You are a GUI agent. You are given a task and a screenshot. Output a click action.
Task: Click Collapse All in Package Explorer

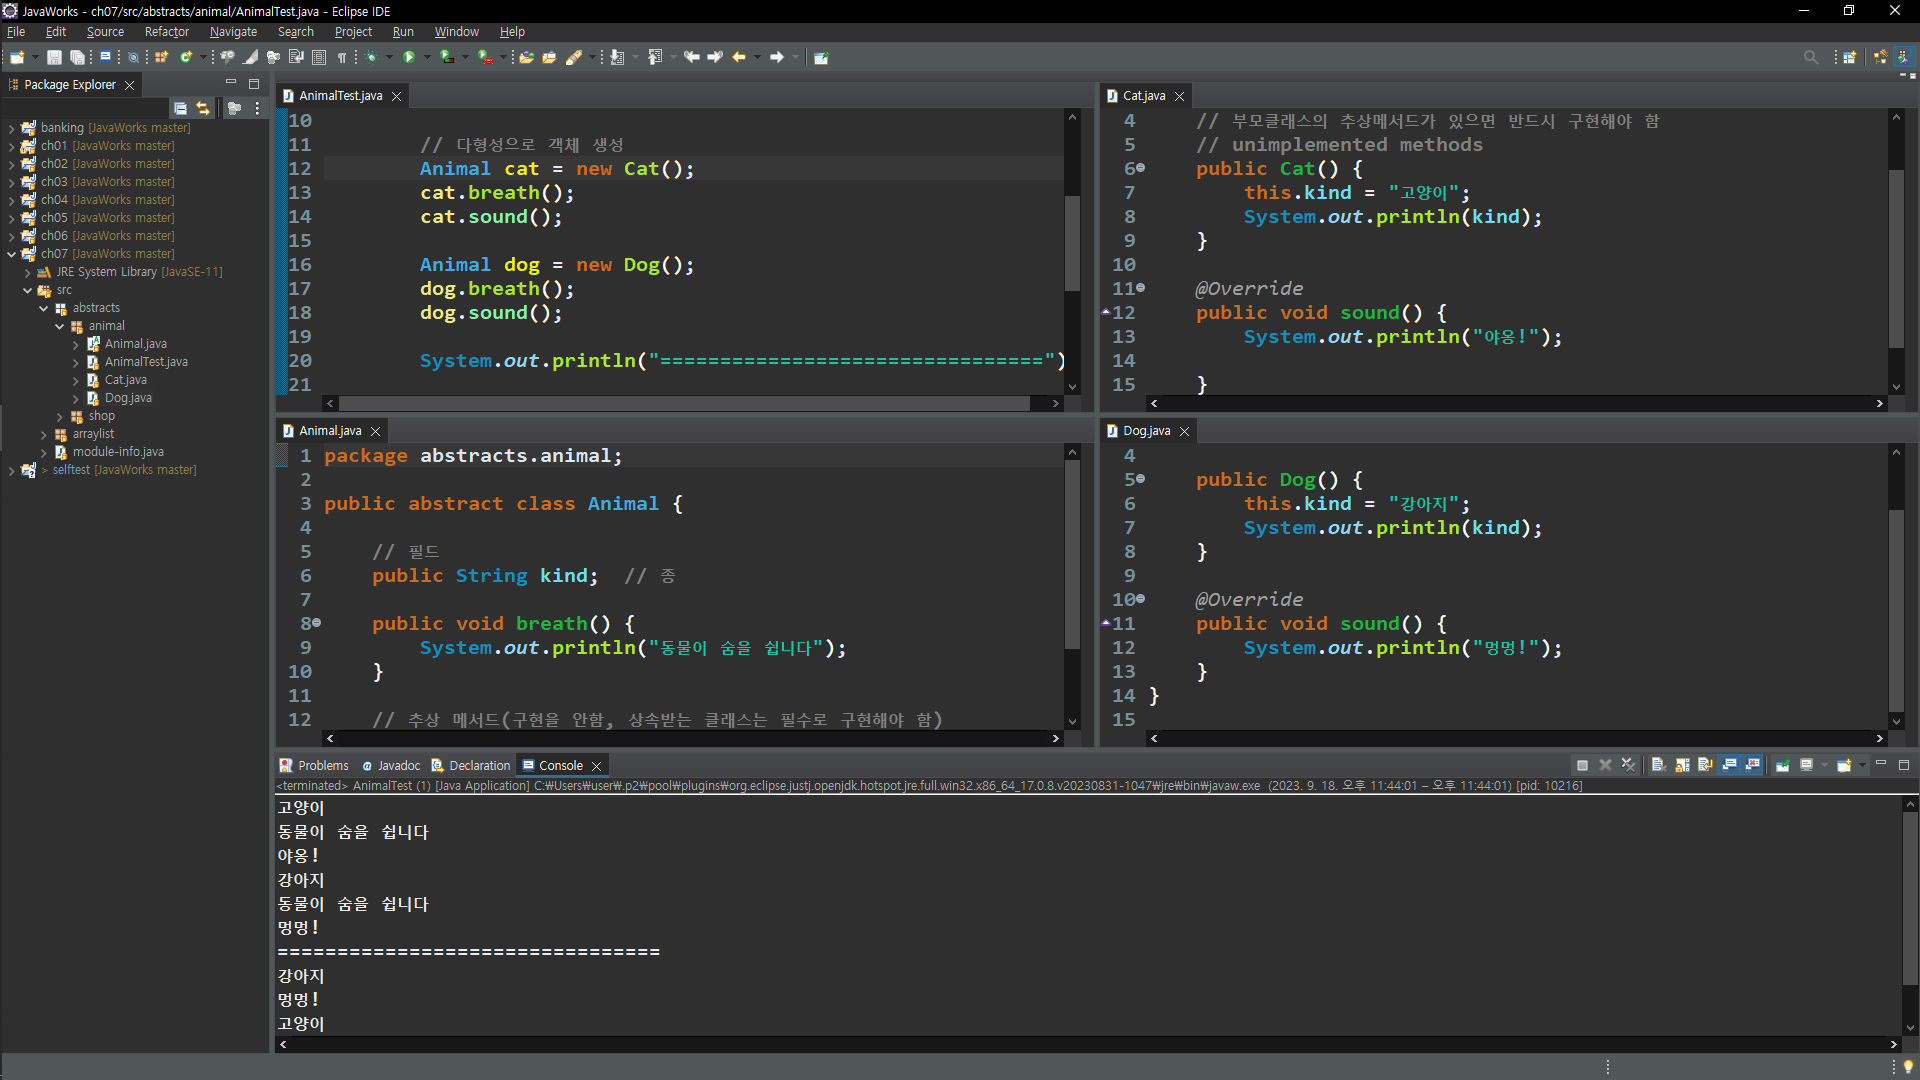coord(180,108)
